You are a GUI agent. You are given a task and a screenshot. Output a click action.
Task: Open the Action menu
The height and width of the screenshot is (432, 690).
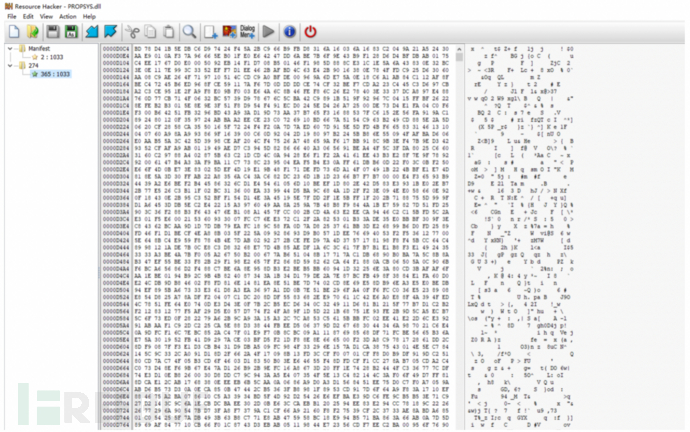coord(68,17)
